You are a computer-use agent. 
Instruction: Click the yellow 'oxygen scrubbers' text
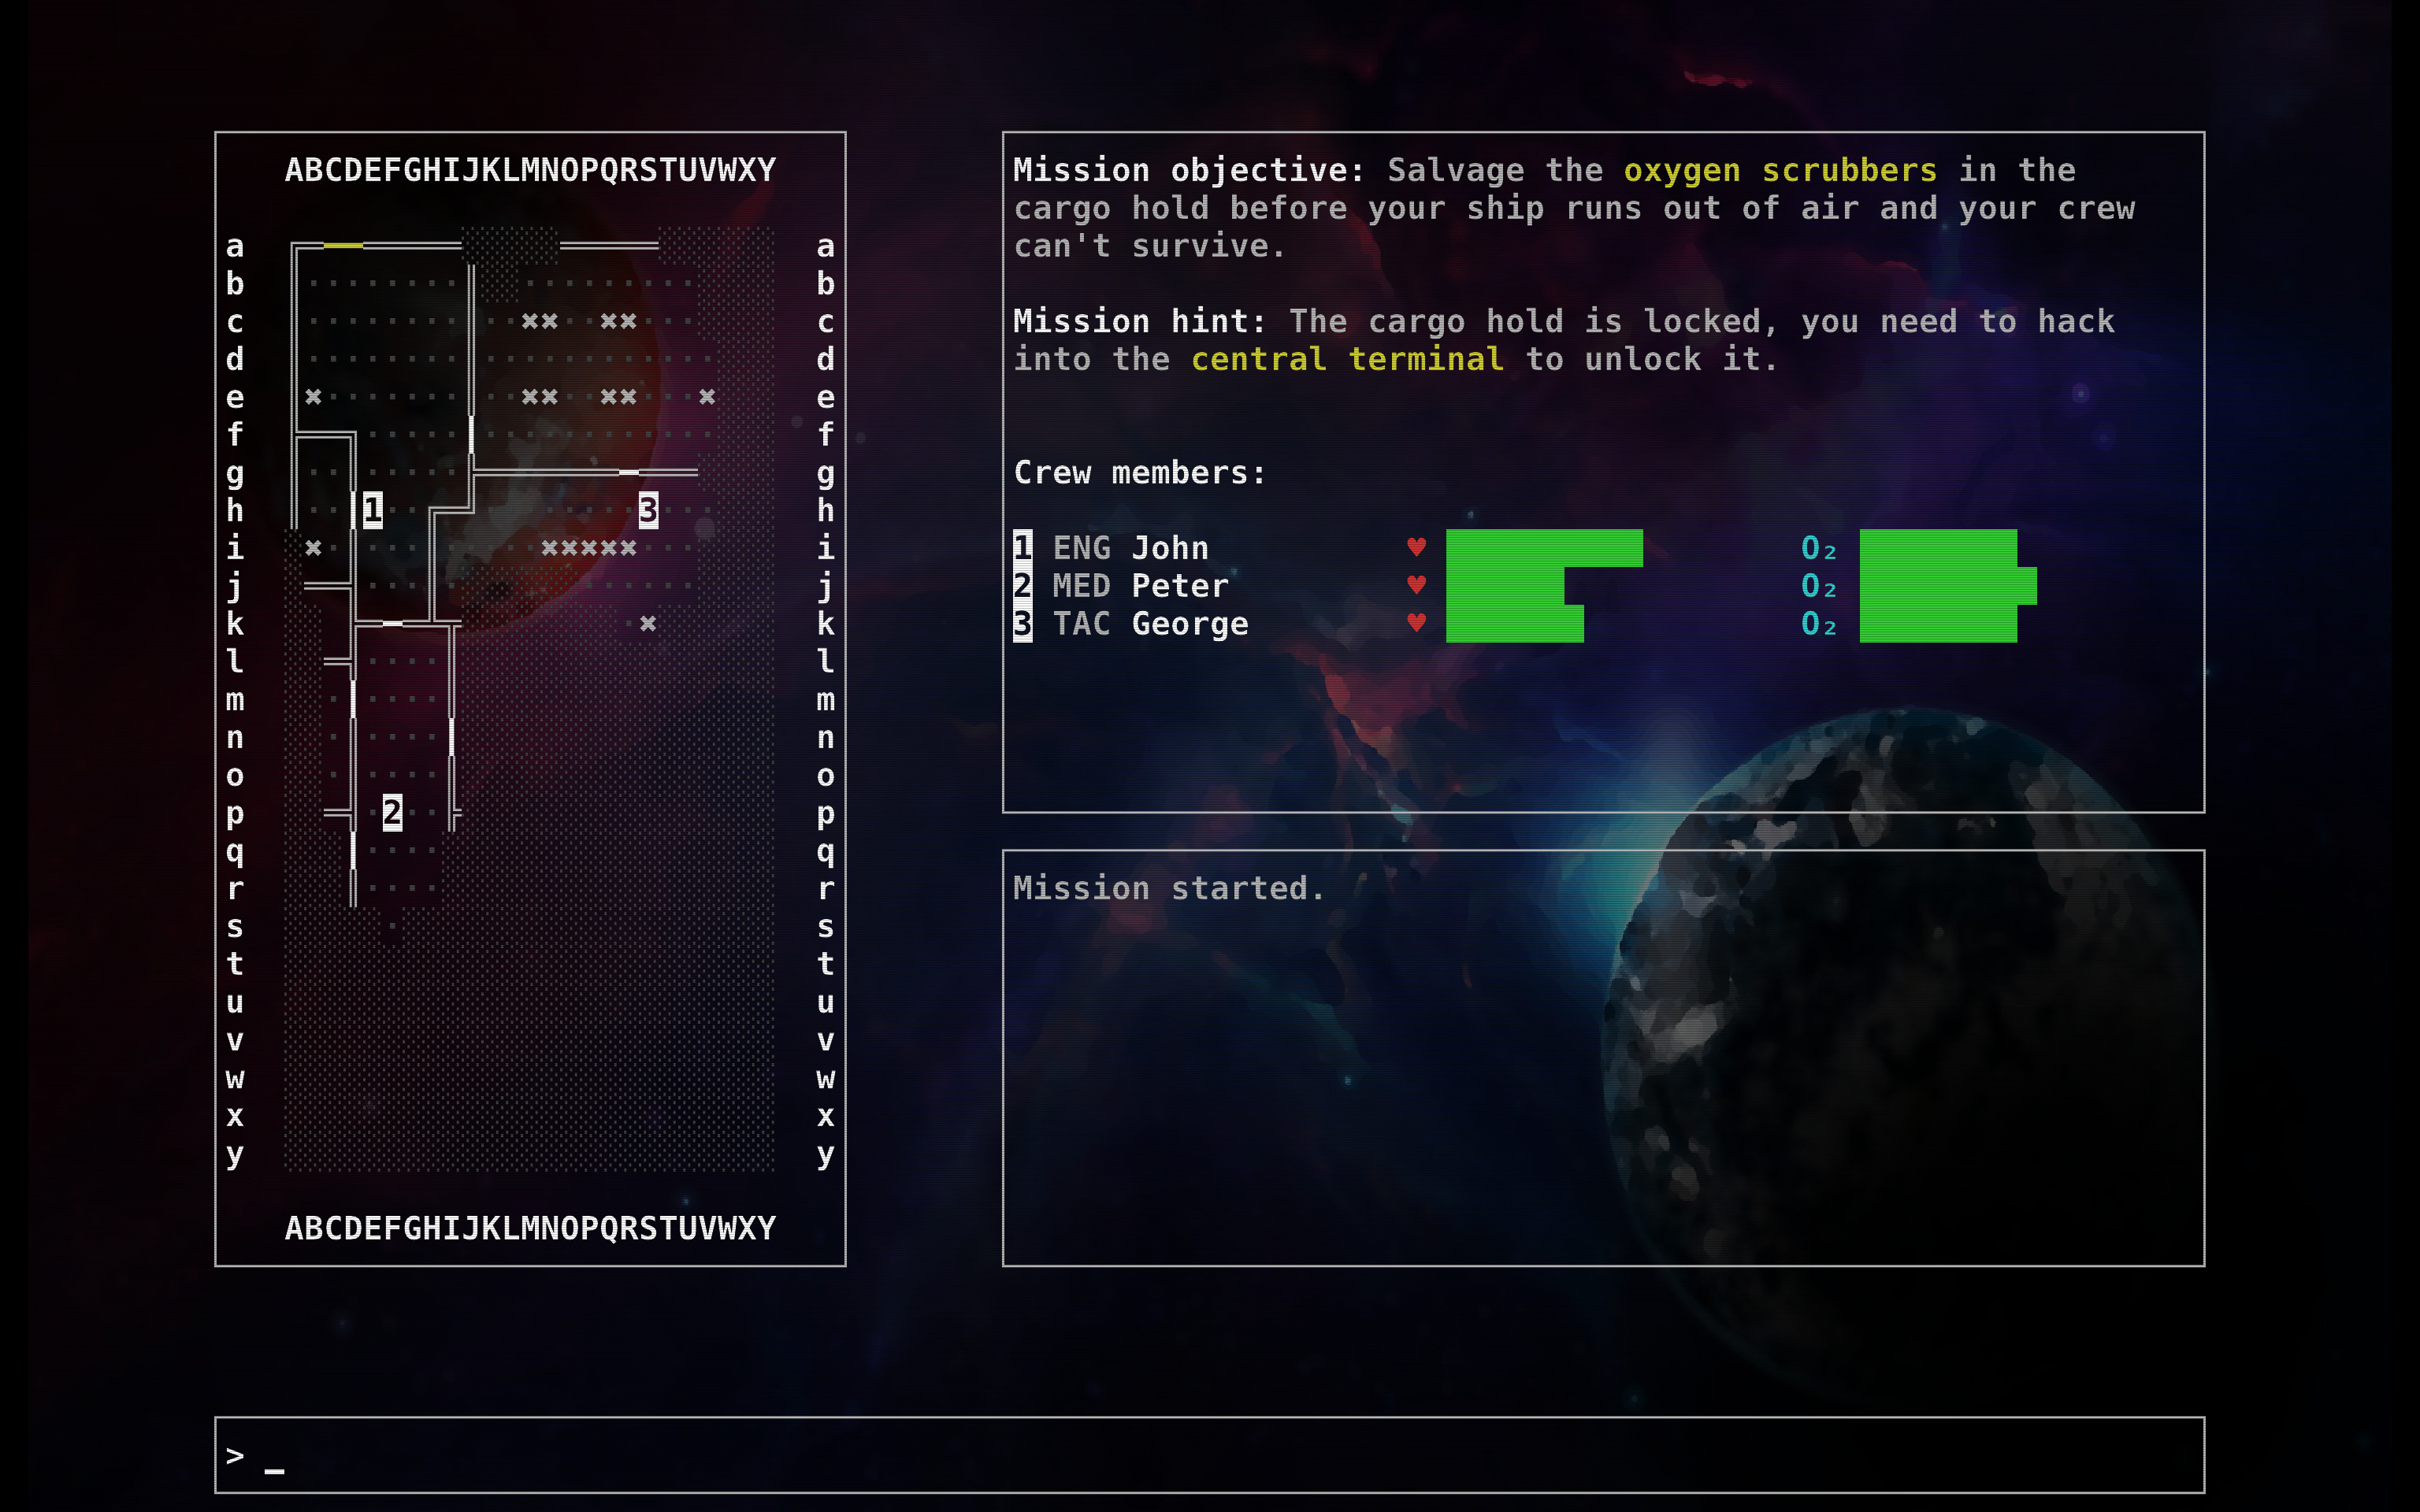(x=1780, y=170)
